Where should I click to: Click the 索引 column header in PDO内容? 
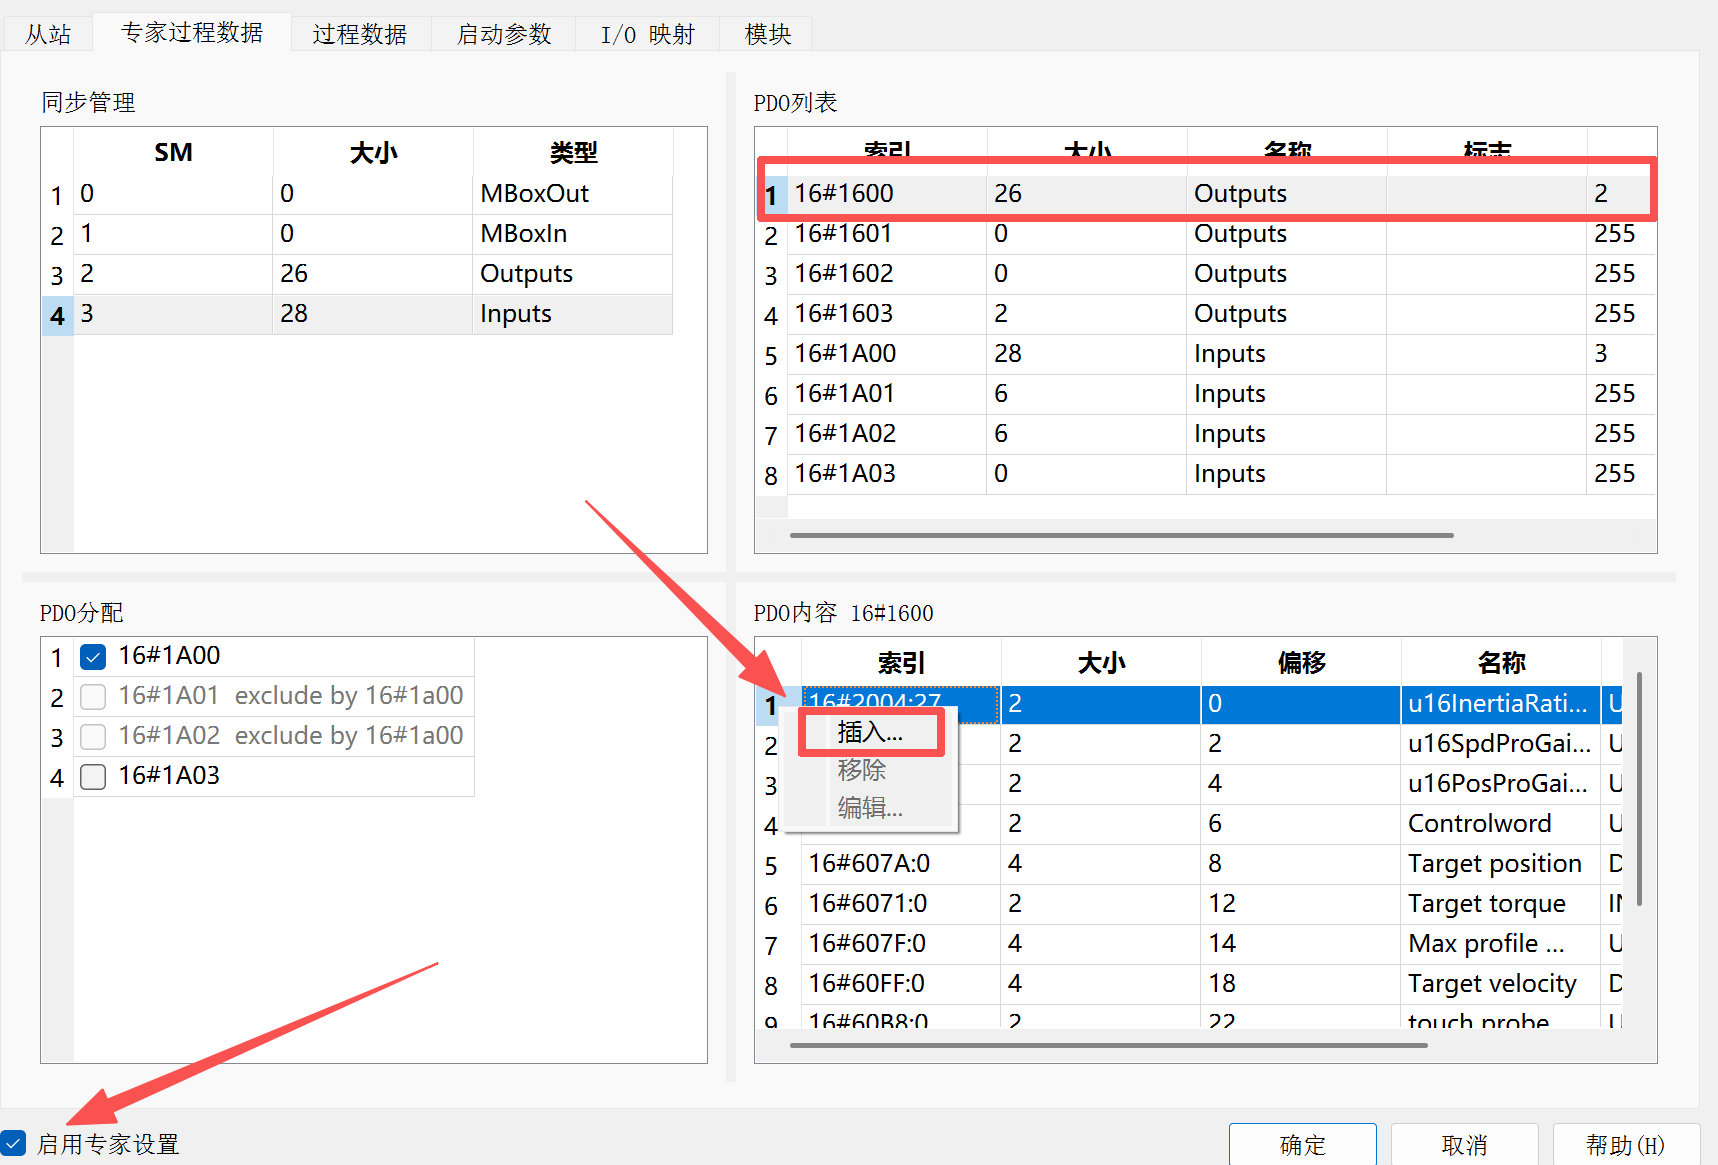tap(901, 662)
